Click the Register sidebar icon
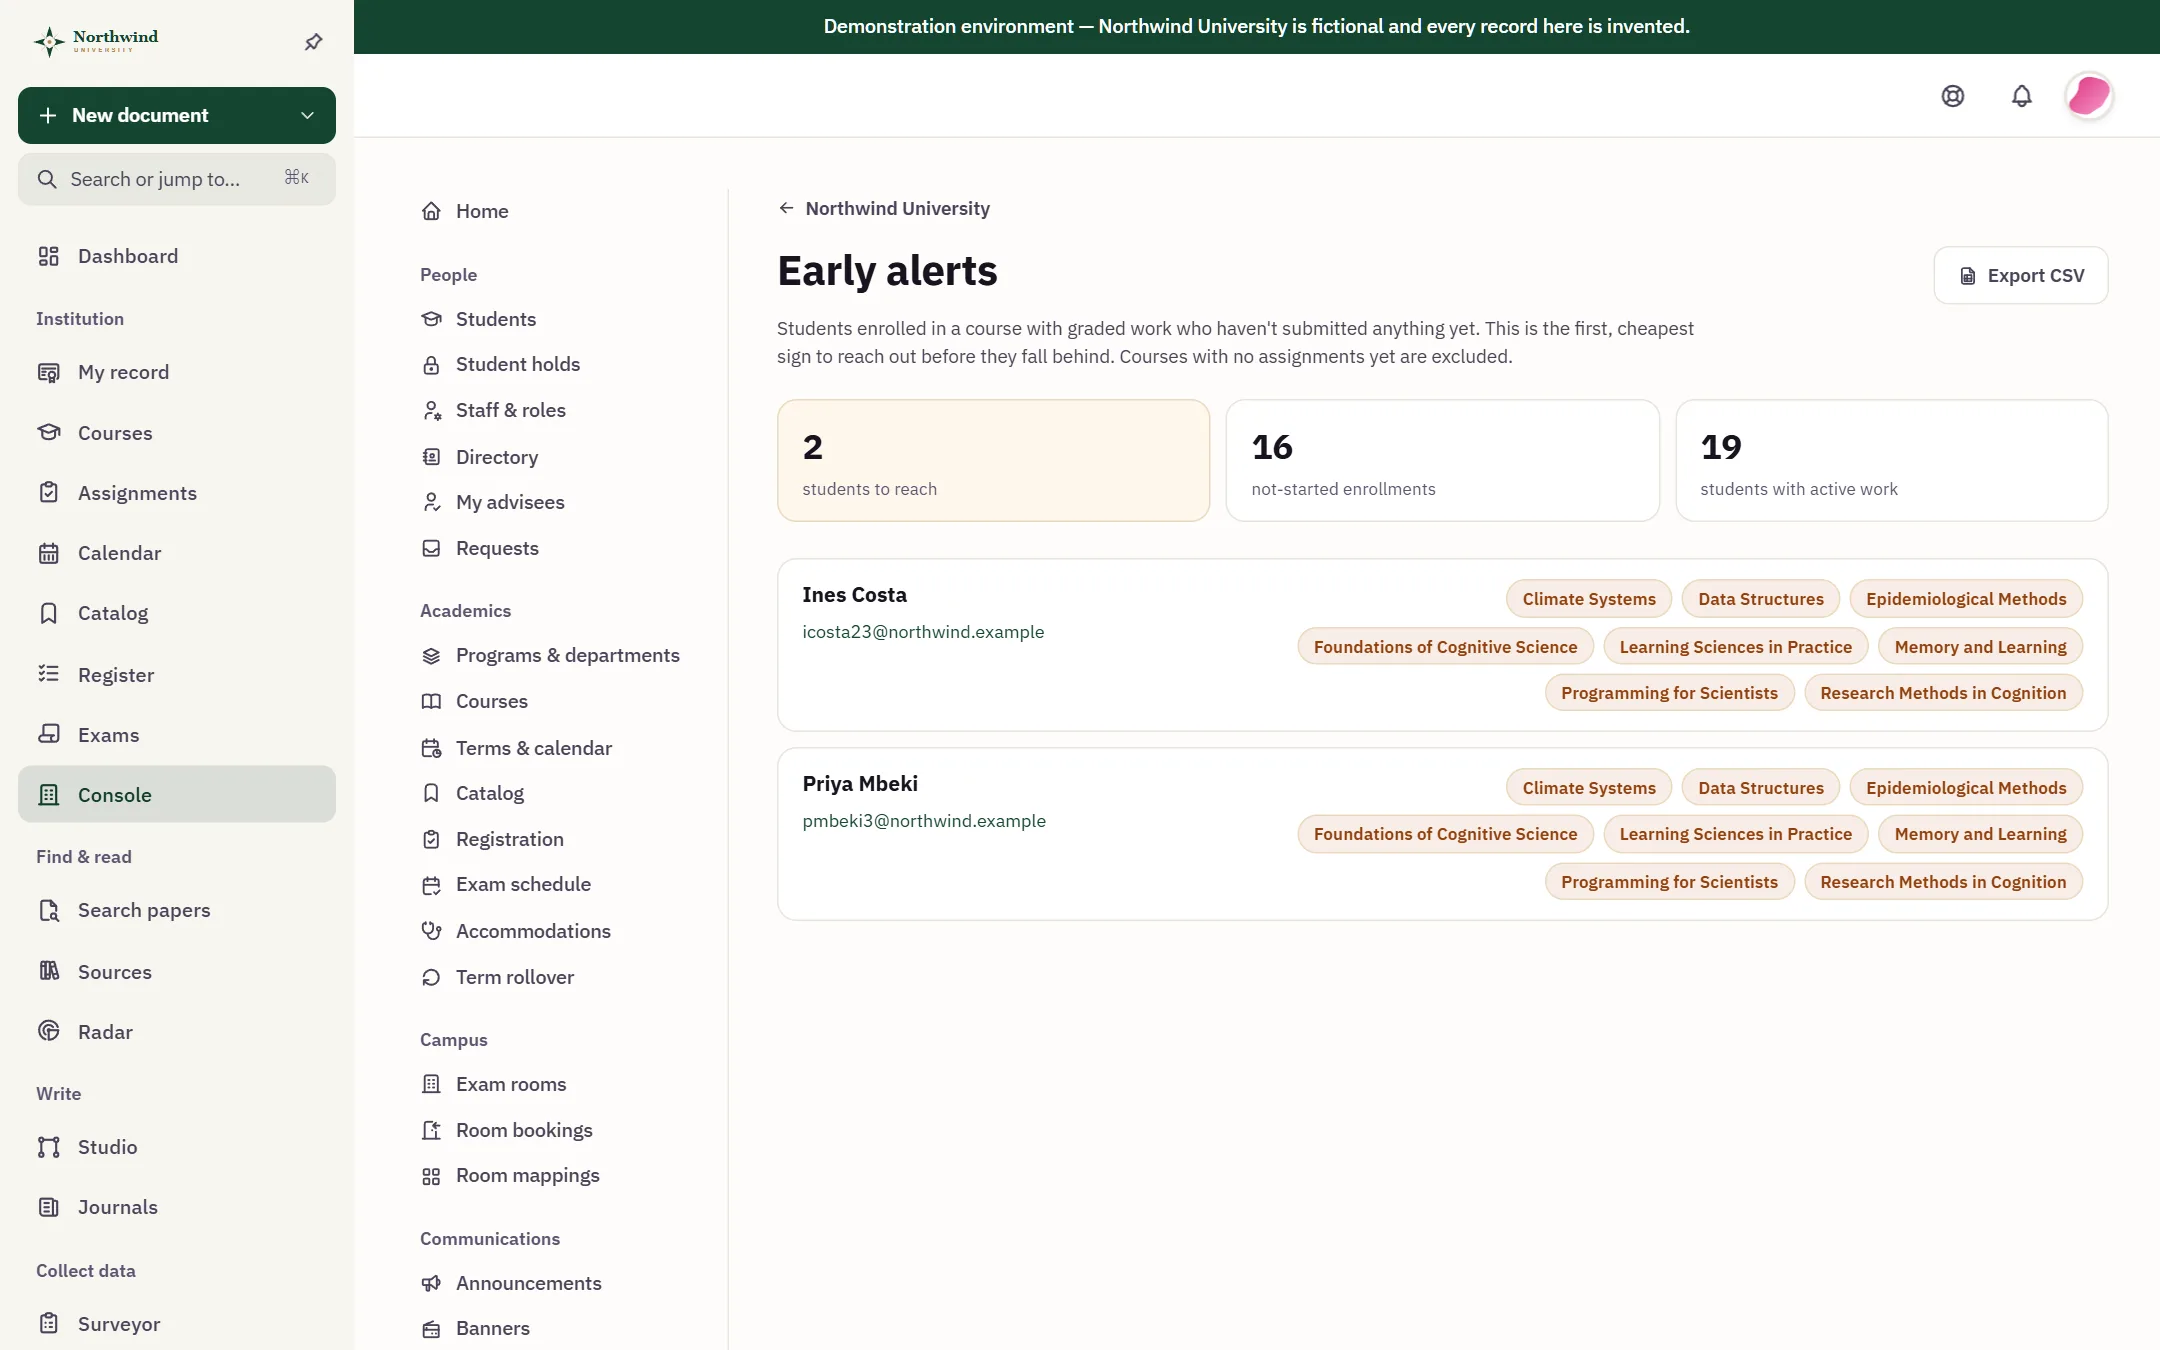The height and width of the screenshot is (1350, 2160). coord(48,674)
